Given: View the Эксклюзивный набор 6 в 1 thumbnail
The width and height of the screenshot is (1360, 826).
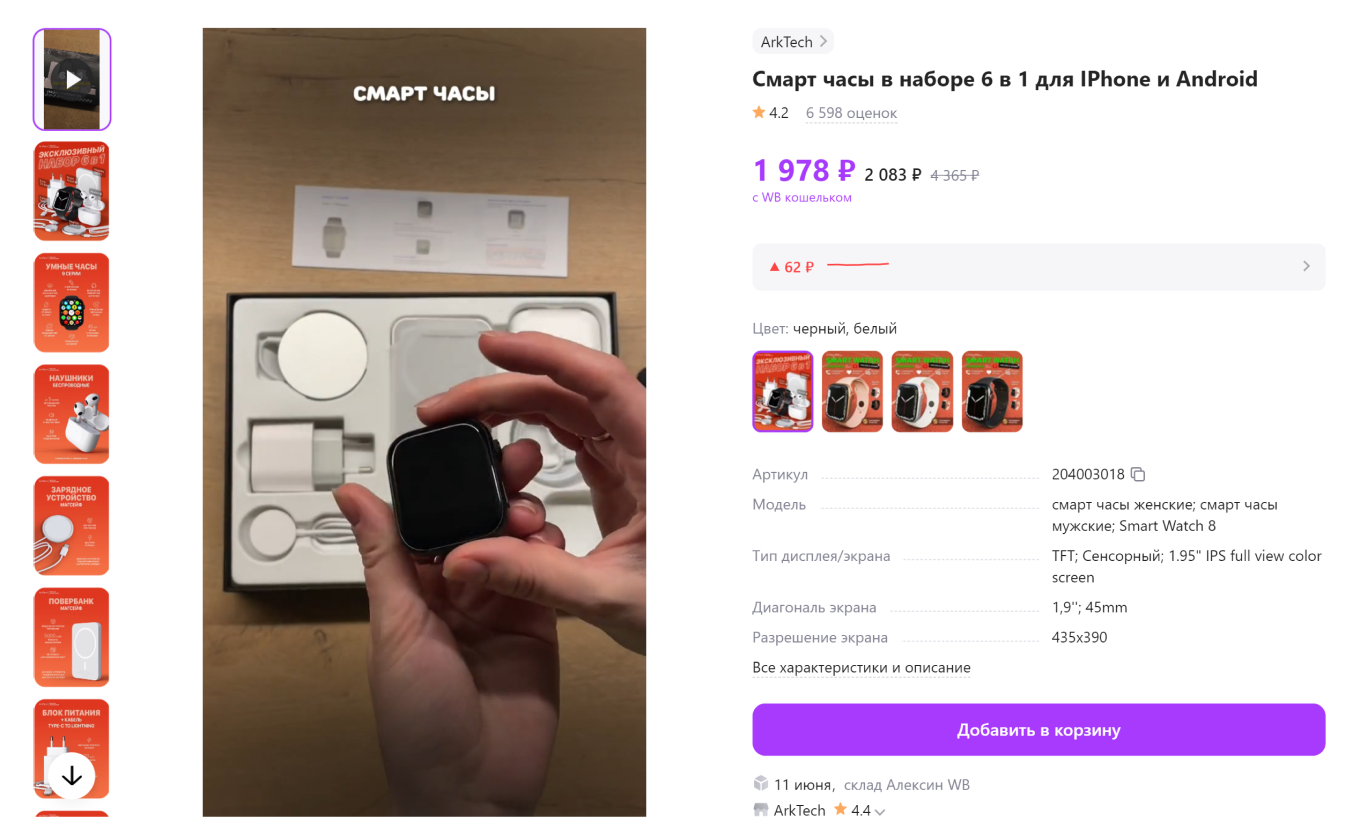Looking at the screenshot, I should pyautogui.click(x=72, y=191).
